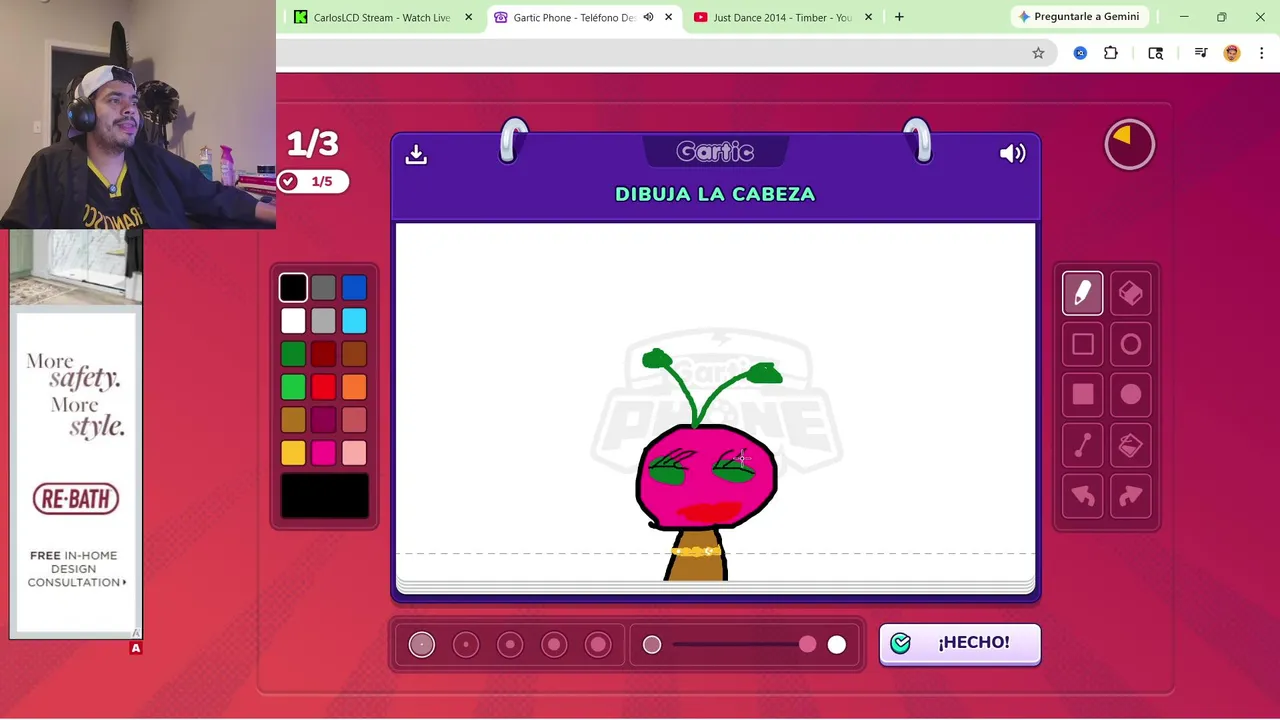Pick the dark green color swatch
This screenshot has width=1280, height=720.
[x=293, y=354]
